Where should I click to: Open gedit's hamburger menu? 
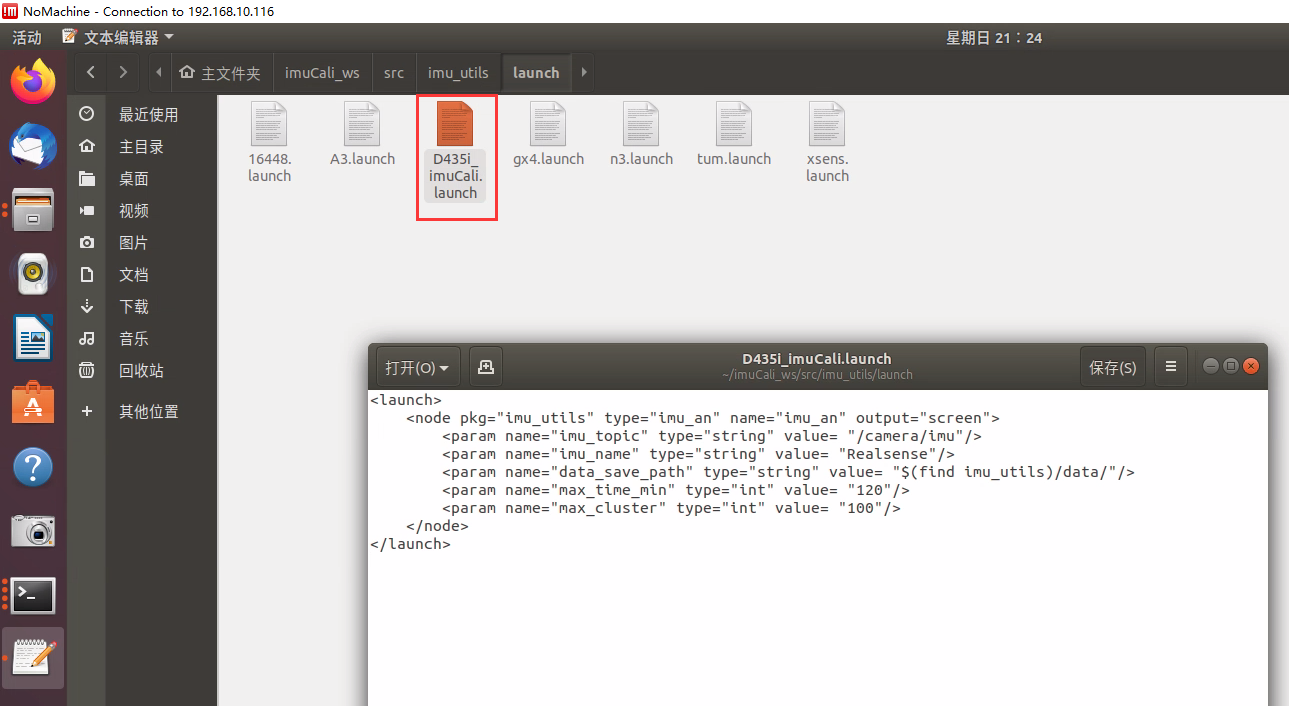[1170, 366]
